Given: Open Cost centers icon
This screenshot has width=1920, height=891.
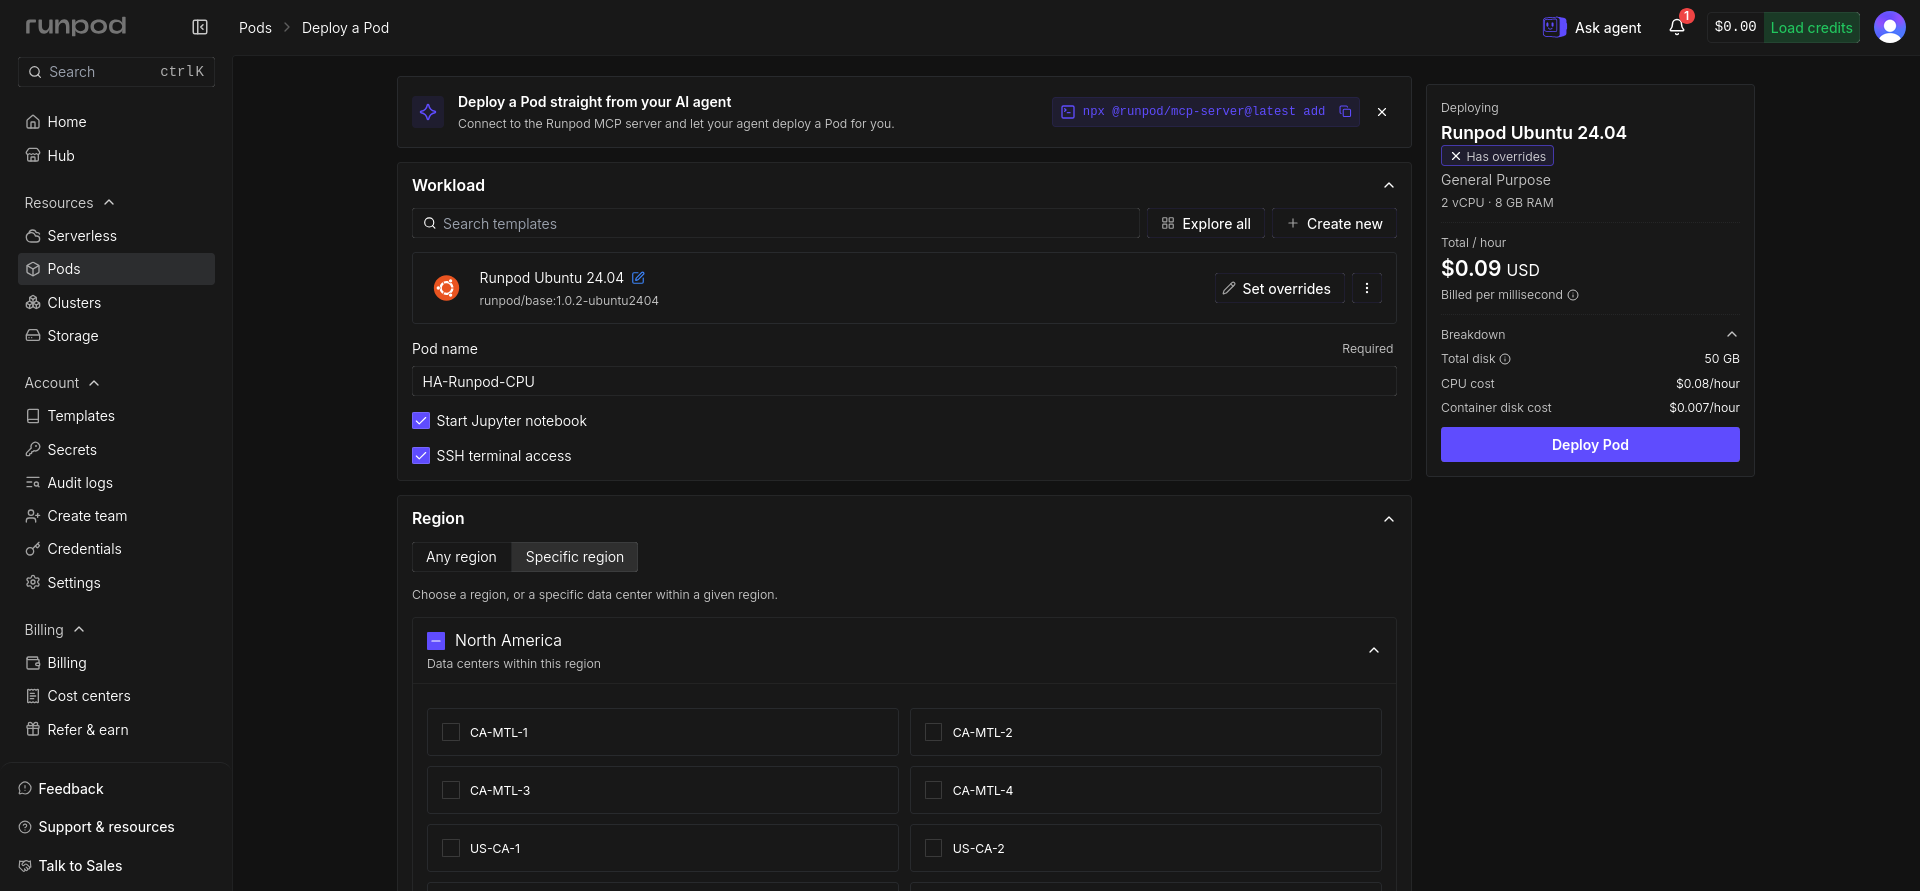Looking at the screenshot, I should tap(33, 696).
